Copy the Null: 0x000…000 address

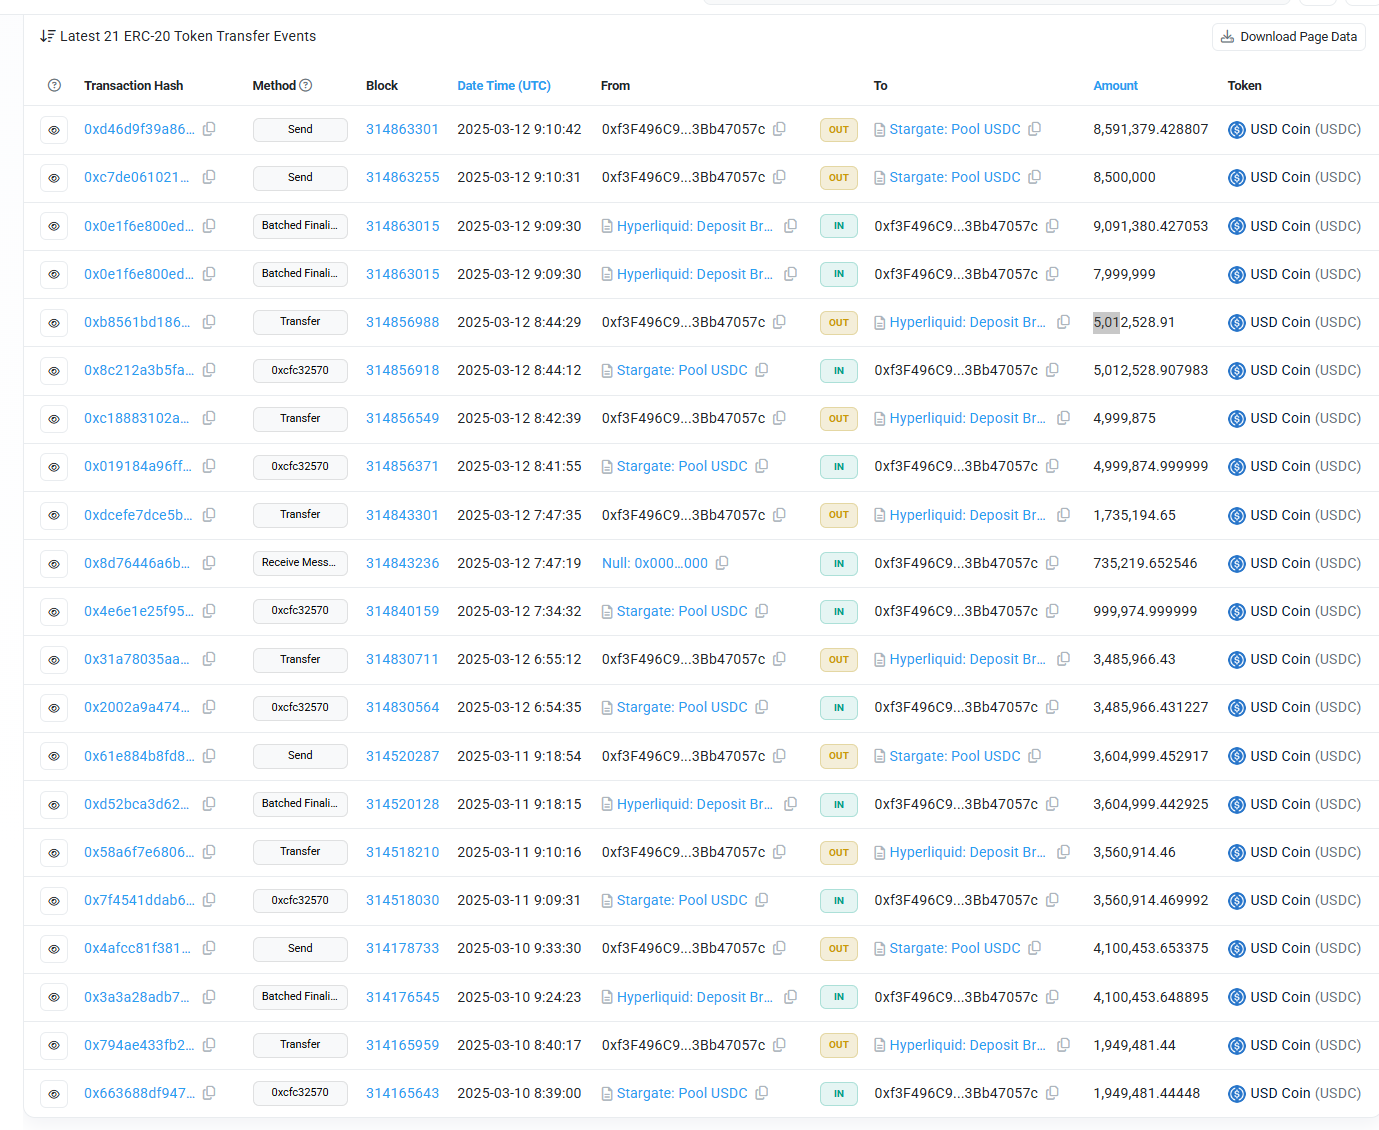click(x=722, y=563)
